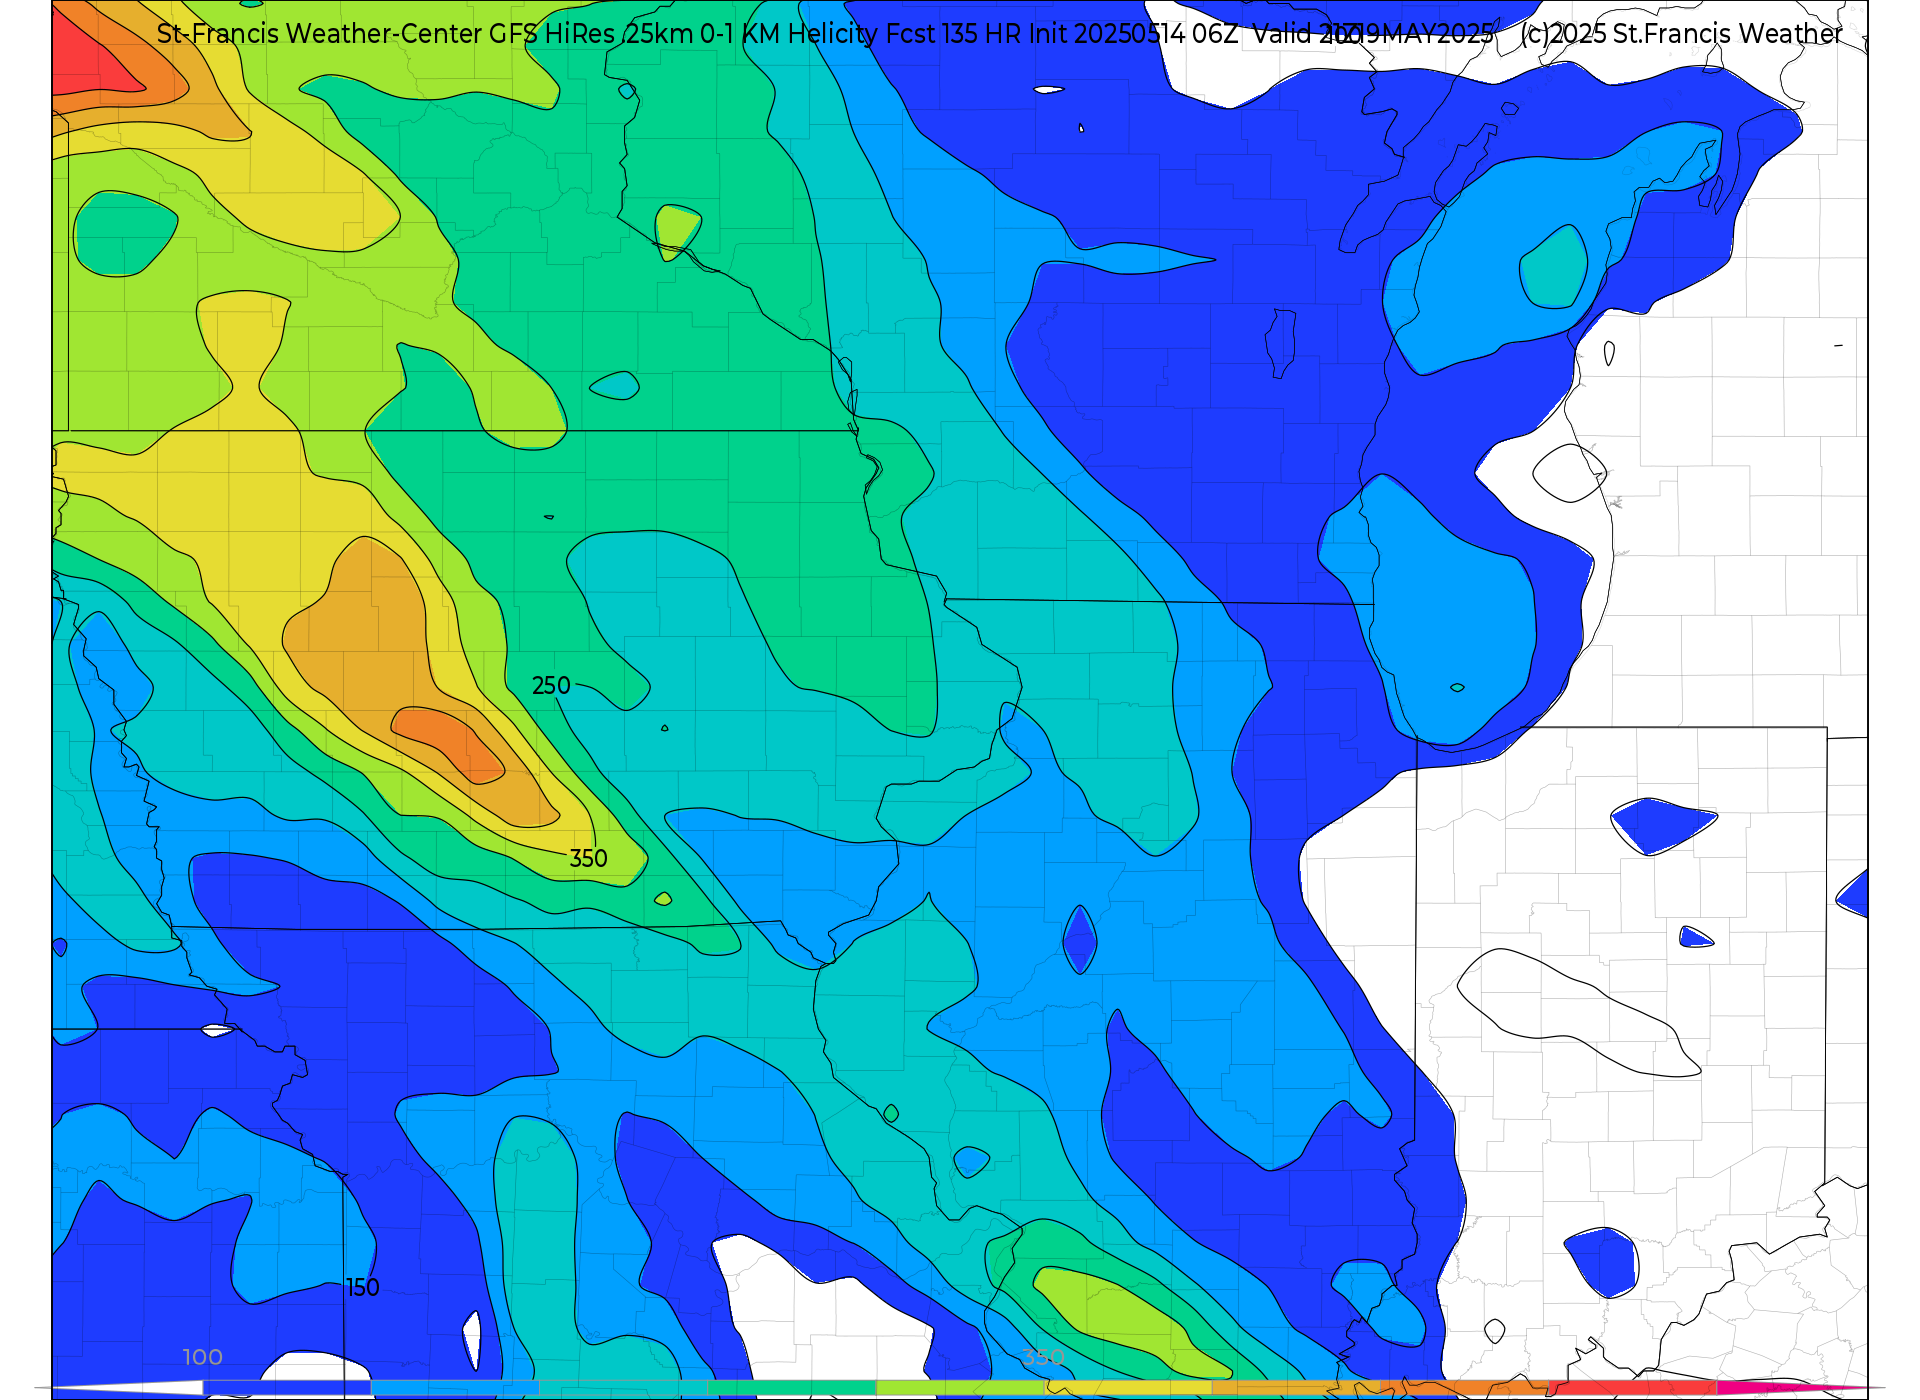The width and height of the screenshot is (1920, 1400).
Task: Click the faint "350" colorbar scale label
Action: click(1043, 1357)
